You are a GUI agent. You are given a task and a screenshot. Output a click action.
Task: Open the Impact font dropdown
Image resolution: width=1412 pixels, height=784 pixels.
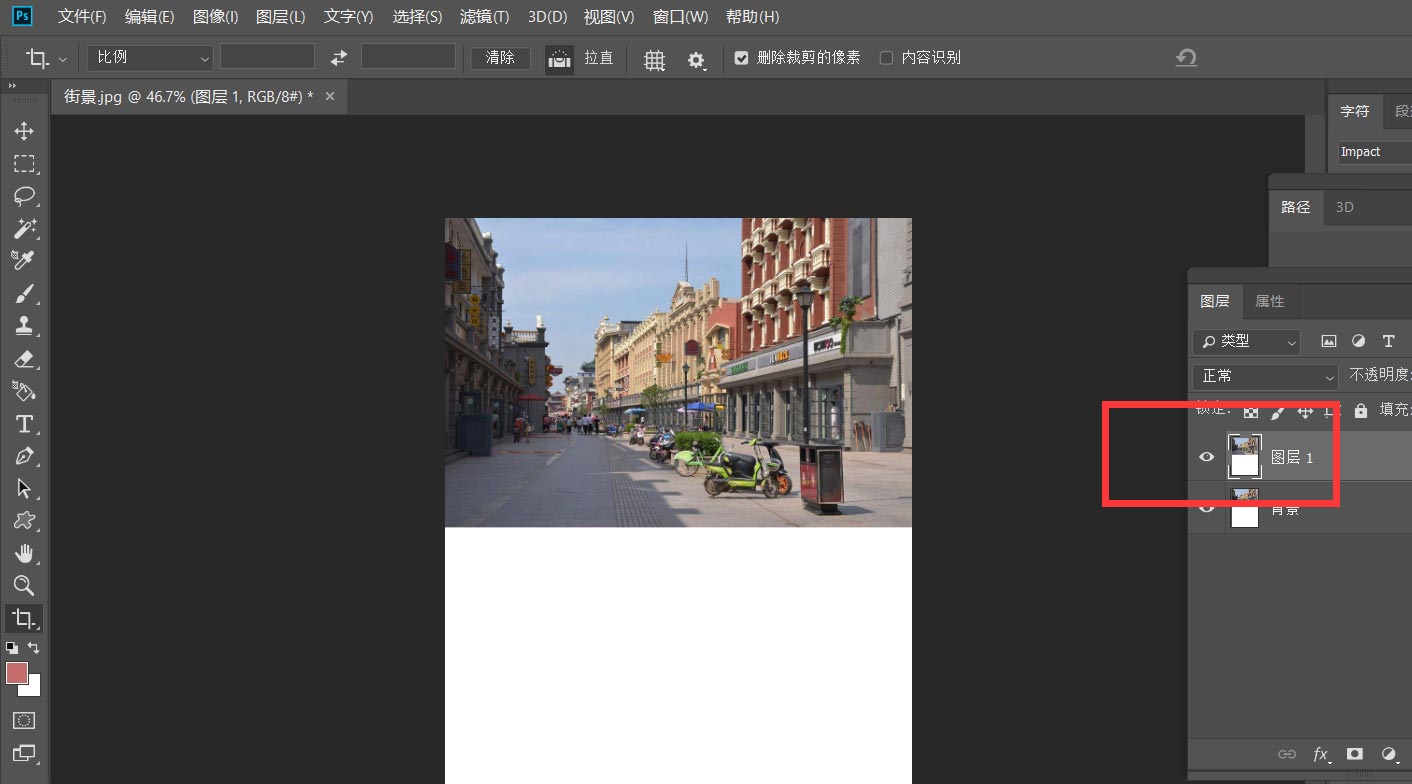1375,152
